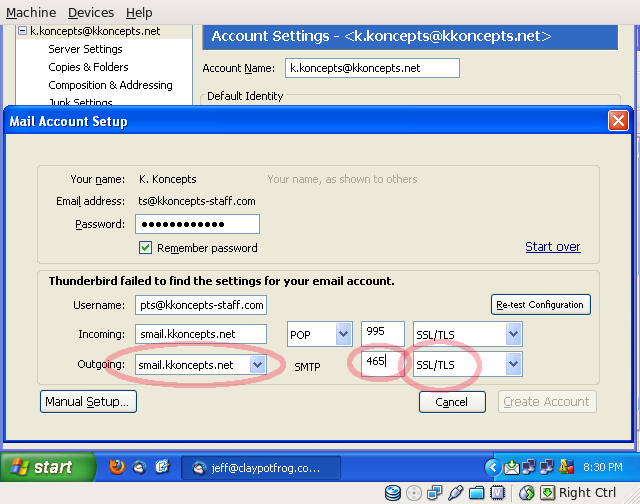Click the Windows Security alert tray icon
This screenshot has width=640, height=504.
pyautogui.click(x=567, y=467)
